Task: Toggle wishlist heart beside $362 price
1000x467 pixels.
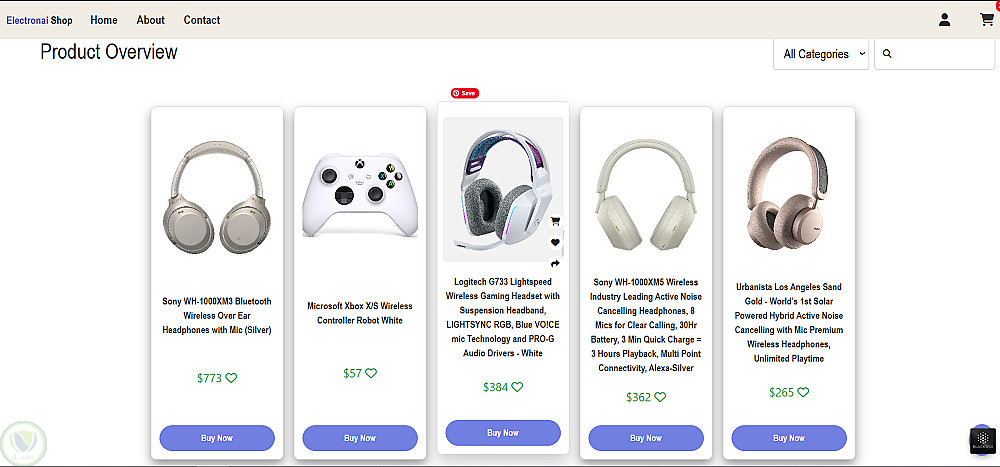Action: (x=660, y=397)
